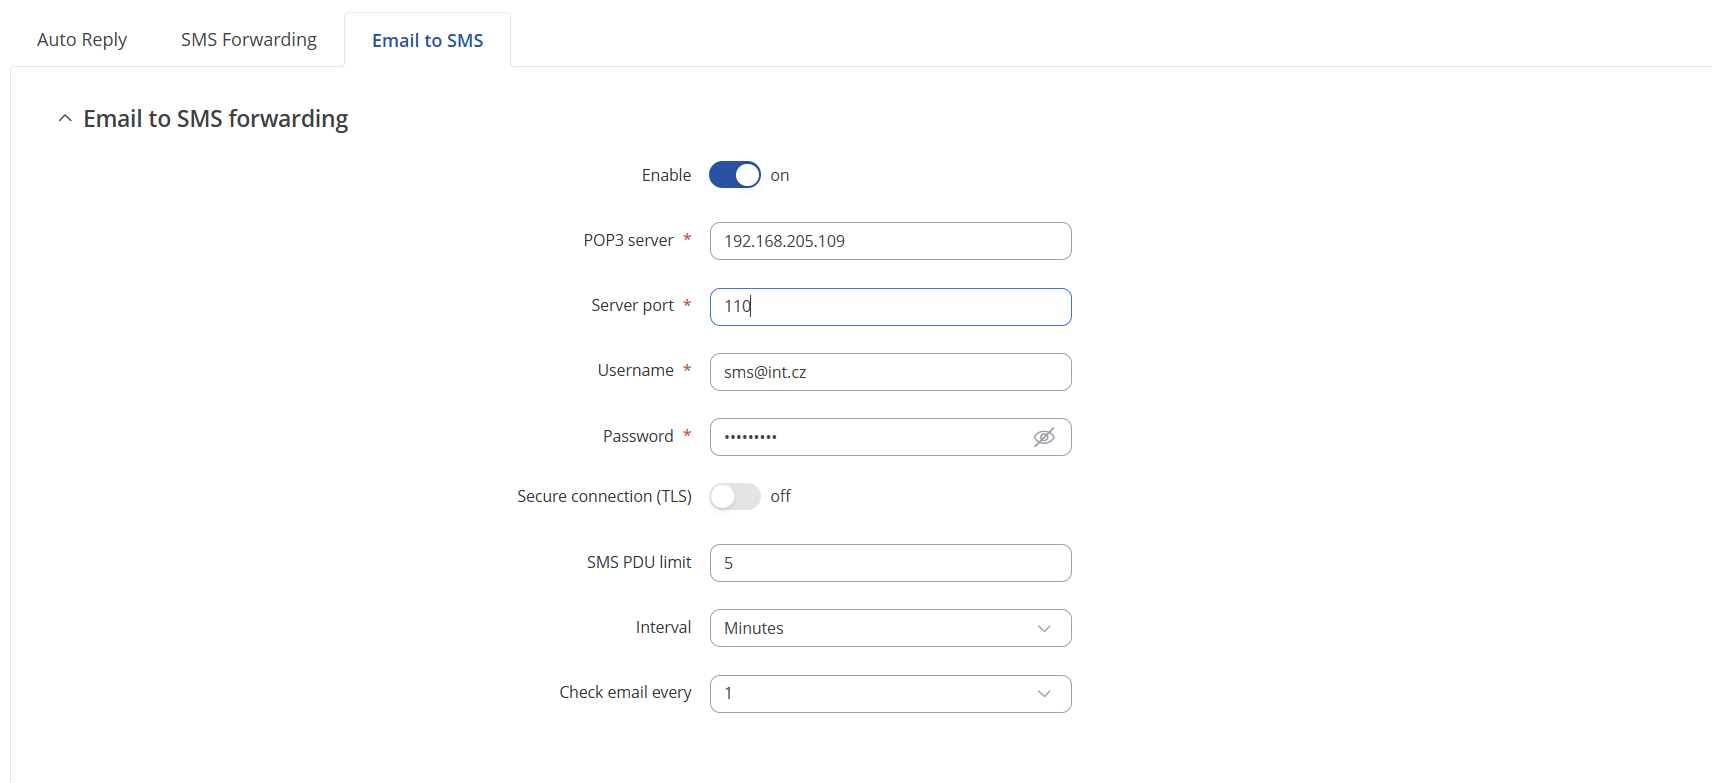
Task: Open the Check email every dropdown
Action: (x=890, y=694)
